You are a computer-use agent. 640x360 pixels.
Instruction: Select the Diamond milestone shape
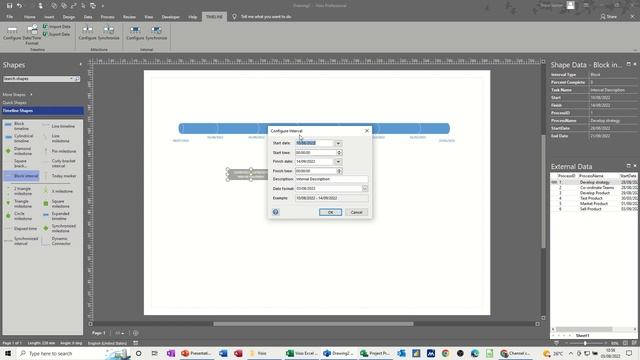[x=19, y=151]
